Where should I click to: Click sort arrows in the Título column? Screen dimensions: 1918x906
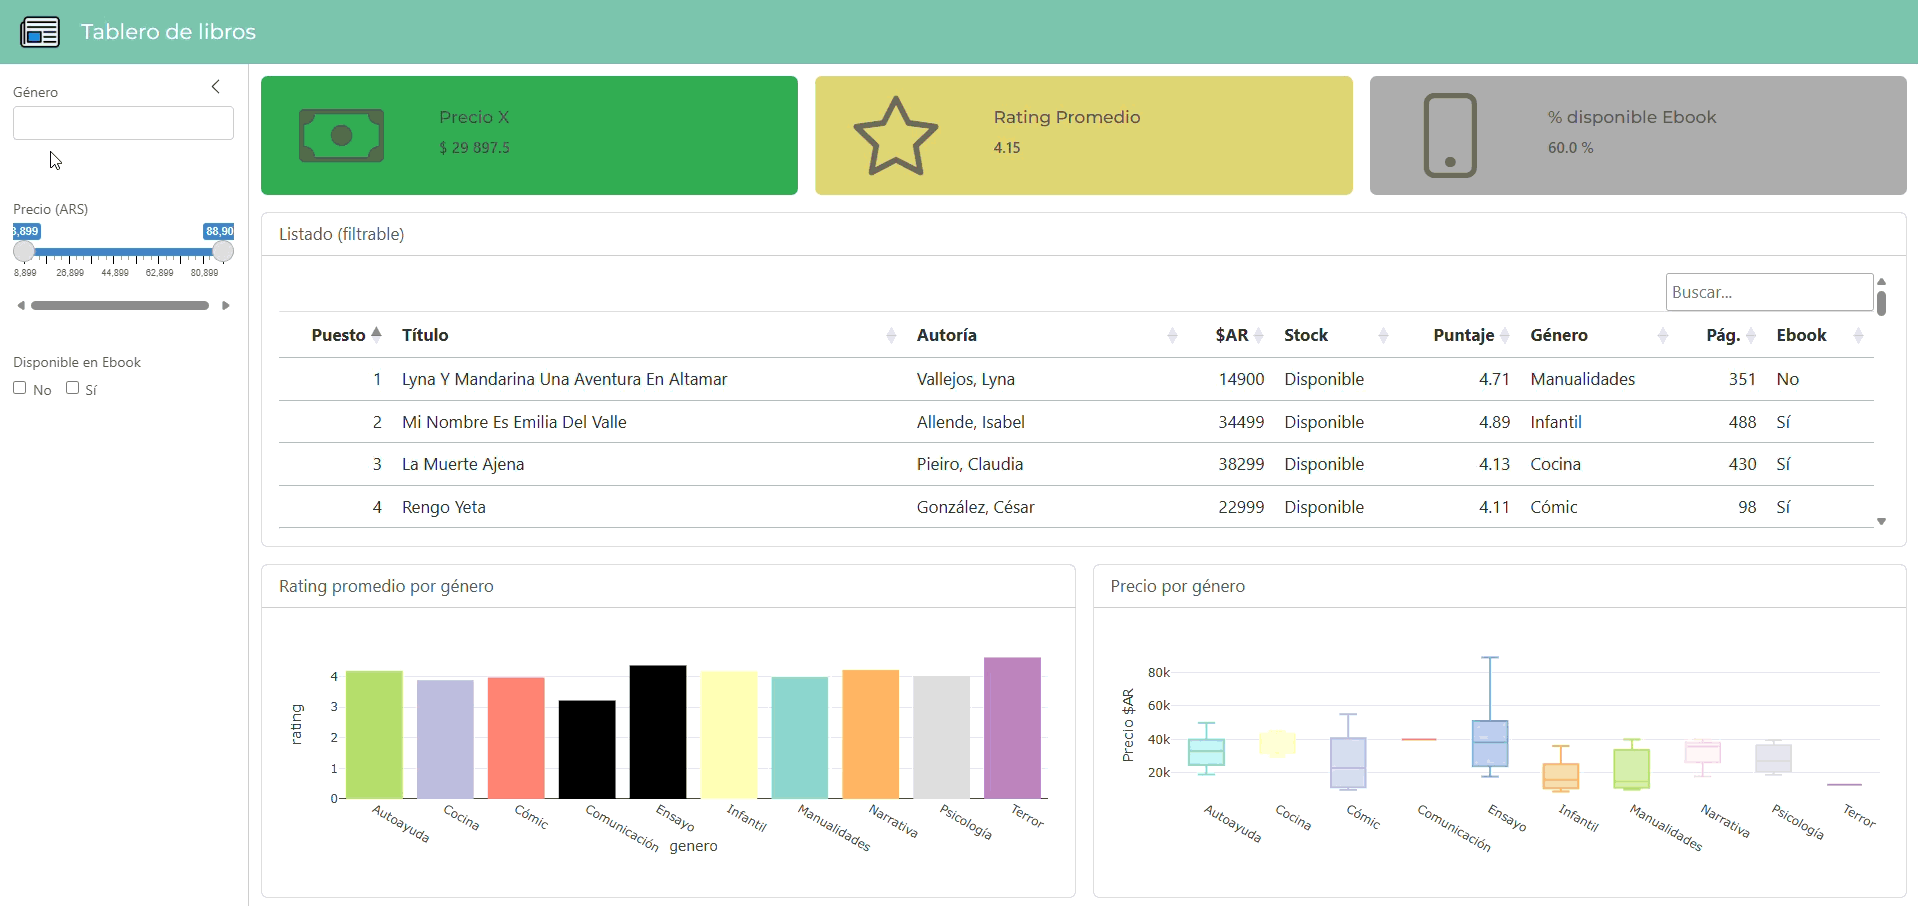click(x=890, y=336)
